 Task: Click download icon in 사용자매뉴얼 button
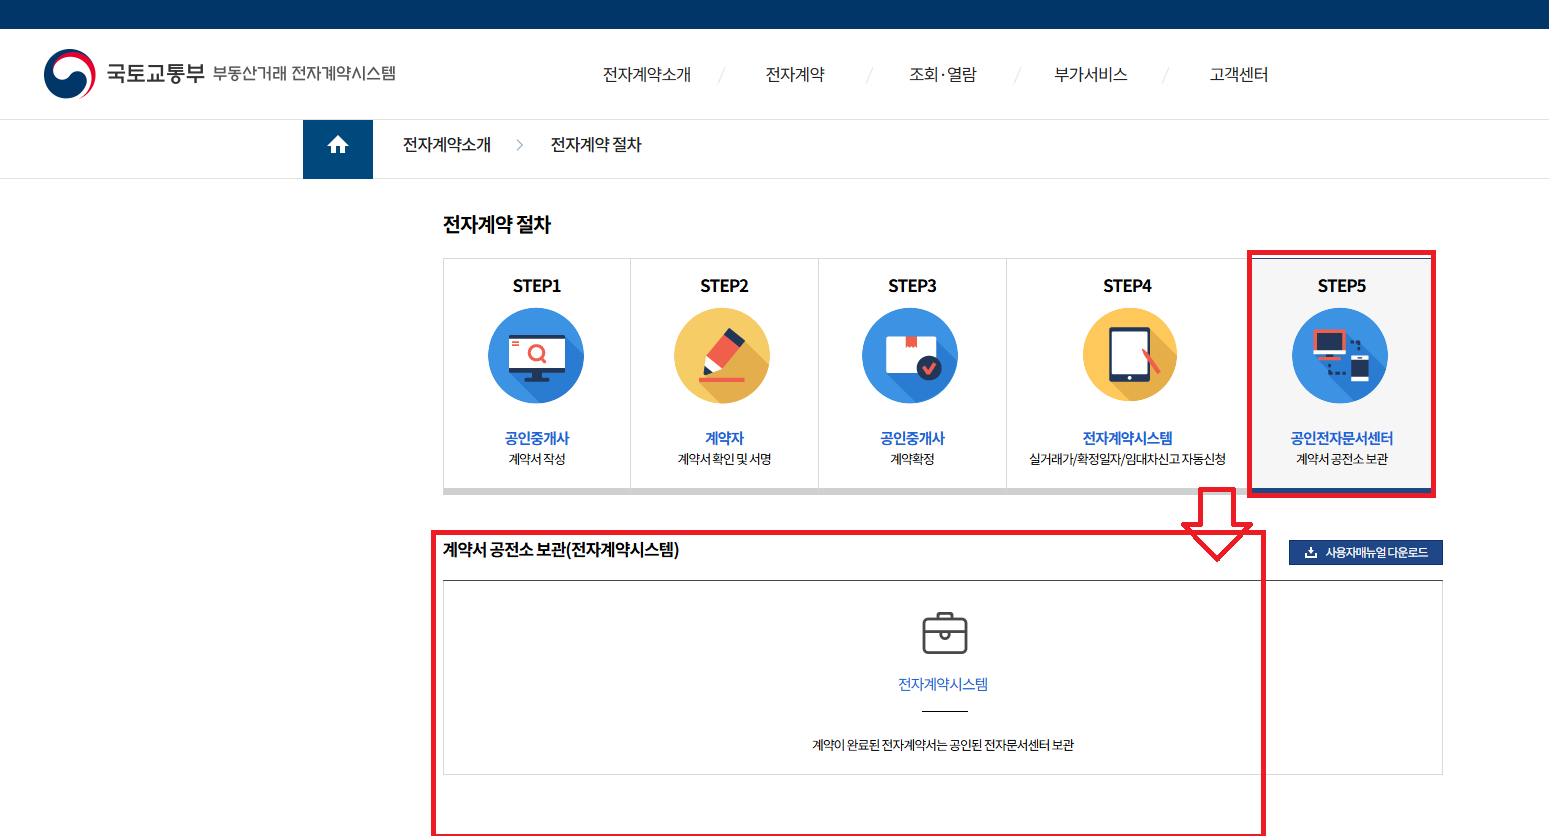[x=1311, y=552]
